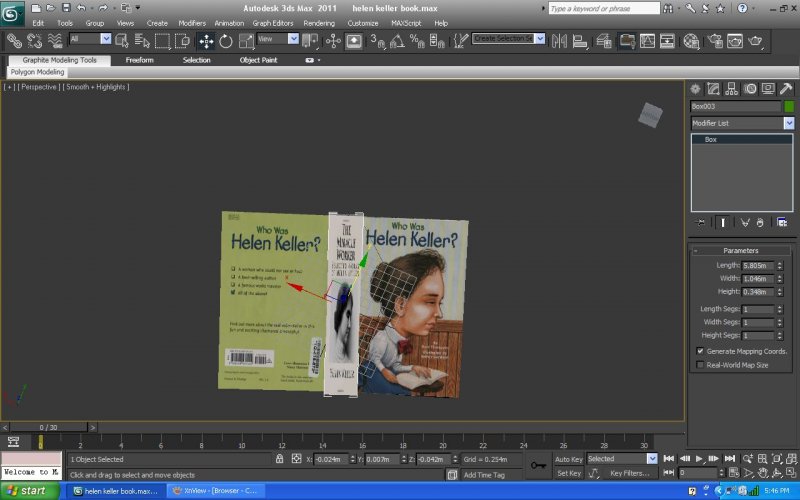Toggle 3D Snaps
Viewport: 800px width, 500px height.
coord(378,41)
